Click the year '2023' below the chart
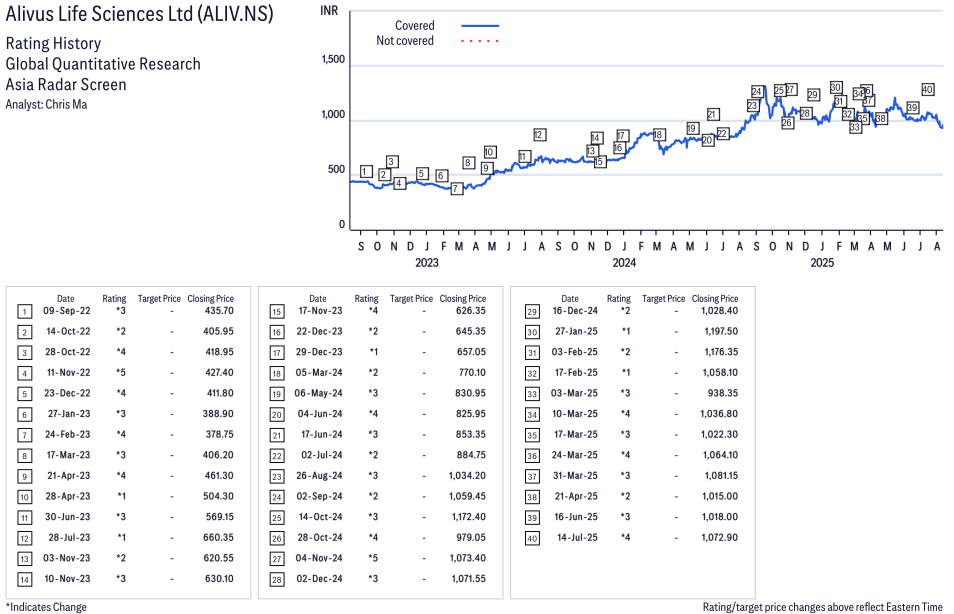Screen dimensions: 954x614 coord(427,262)
